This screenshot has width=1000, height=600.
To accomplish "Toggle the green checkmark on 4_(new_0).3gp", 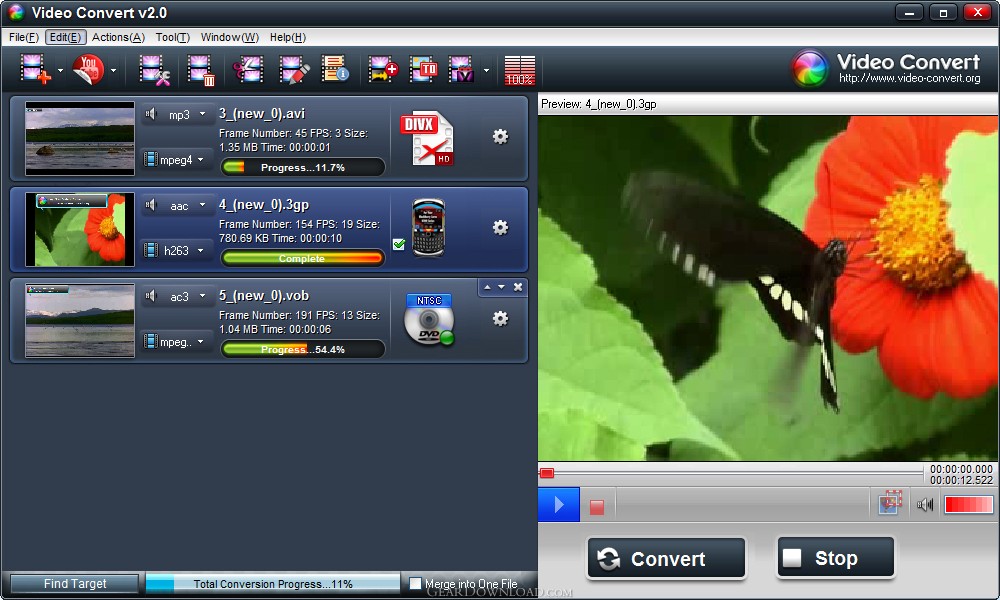I will click(x=399, y=244).
